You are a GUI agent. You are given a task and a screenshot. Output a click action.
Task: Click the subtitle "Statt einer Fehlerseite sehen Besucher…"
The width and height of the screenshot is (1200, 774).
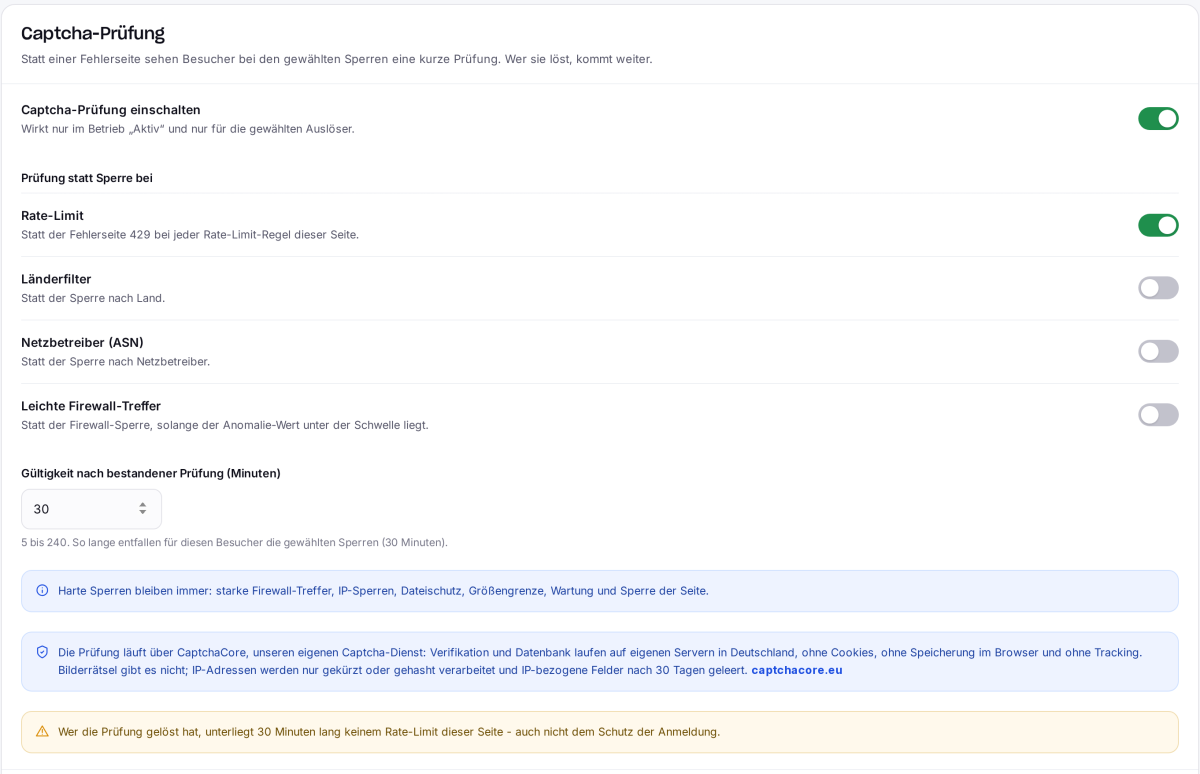point(337,59)
